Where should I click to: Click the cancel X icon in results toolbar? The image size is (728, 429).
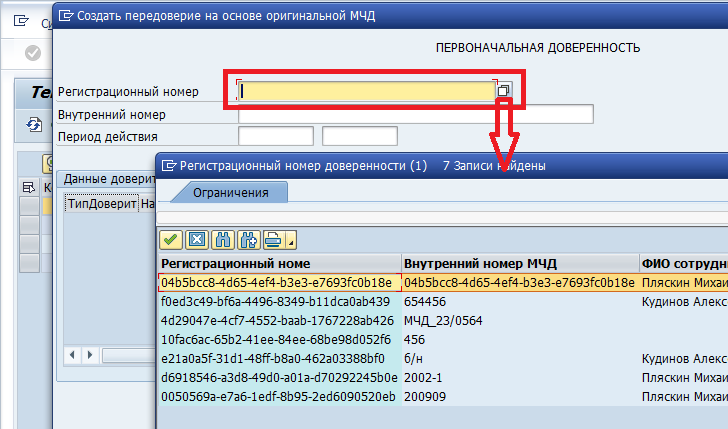196,239
